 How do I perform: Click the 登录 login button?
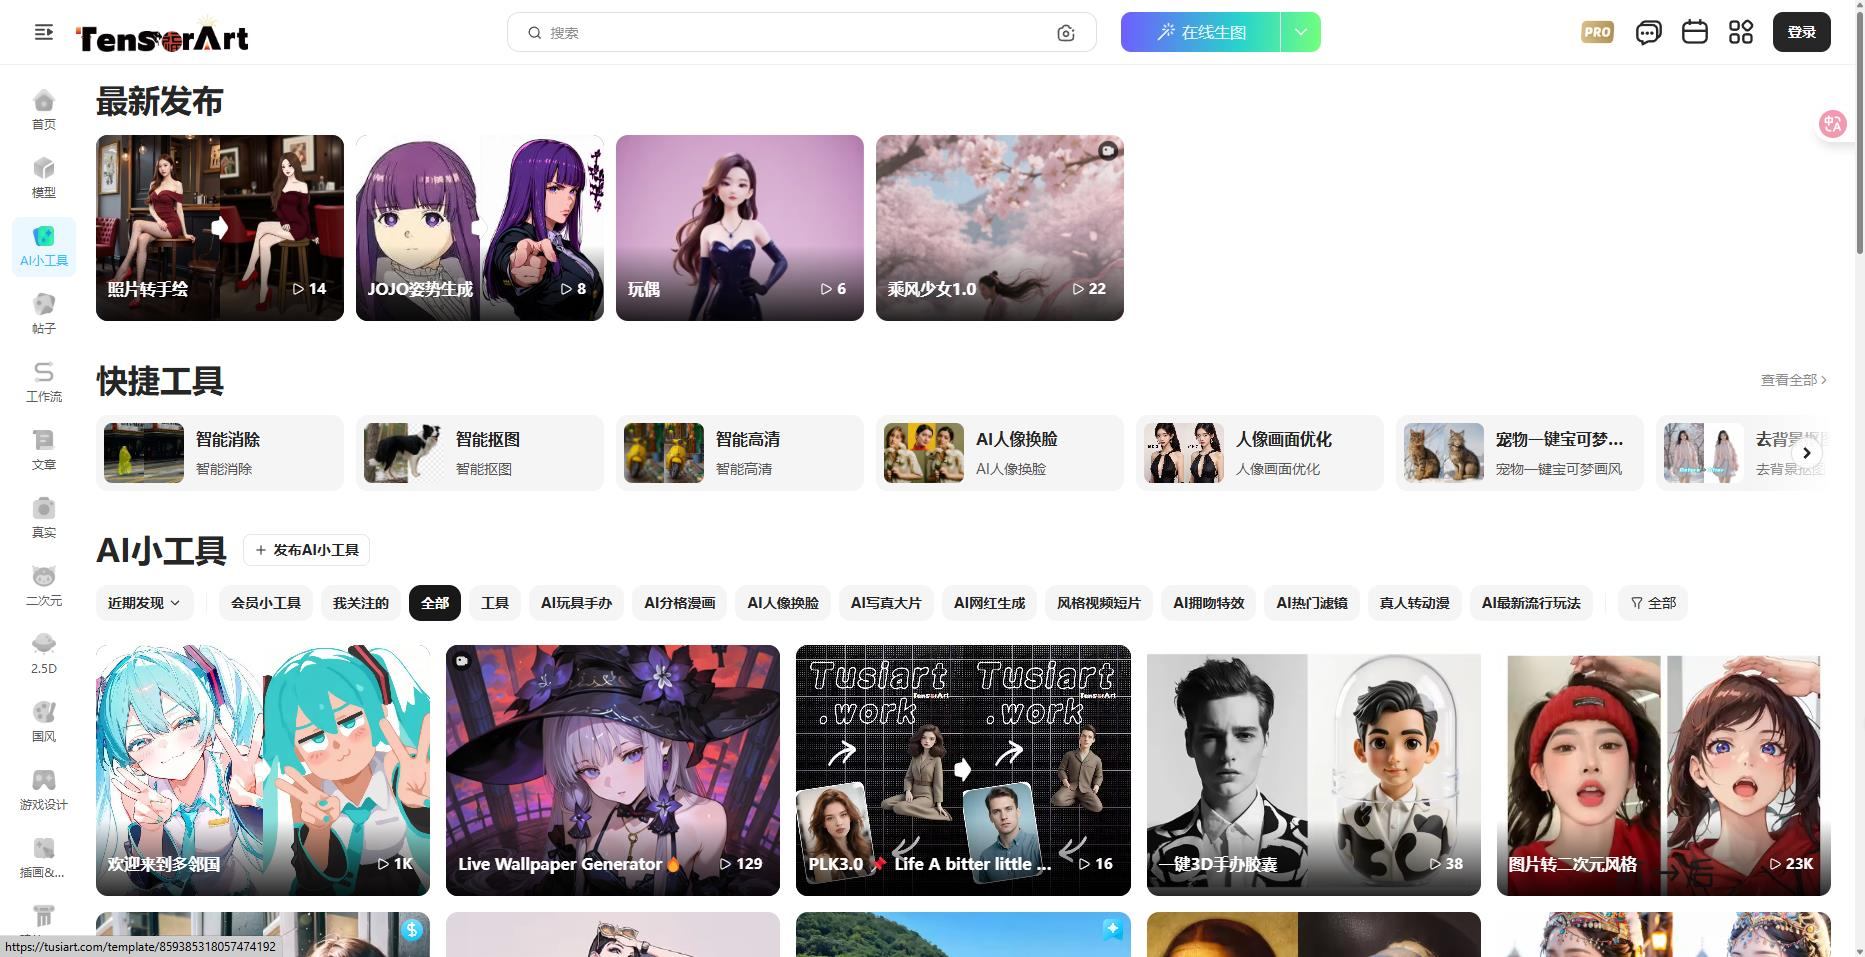pos(1801,32)
